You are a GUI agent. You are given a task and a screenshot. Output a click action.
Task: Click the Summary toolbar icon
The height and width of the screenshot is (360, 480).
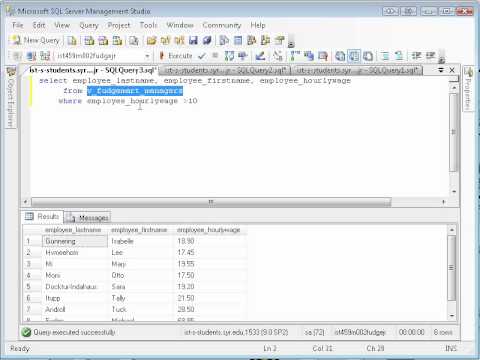tap(238, 41)
